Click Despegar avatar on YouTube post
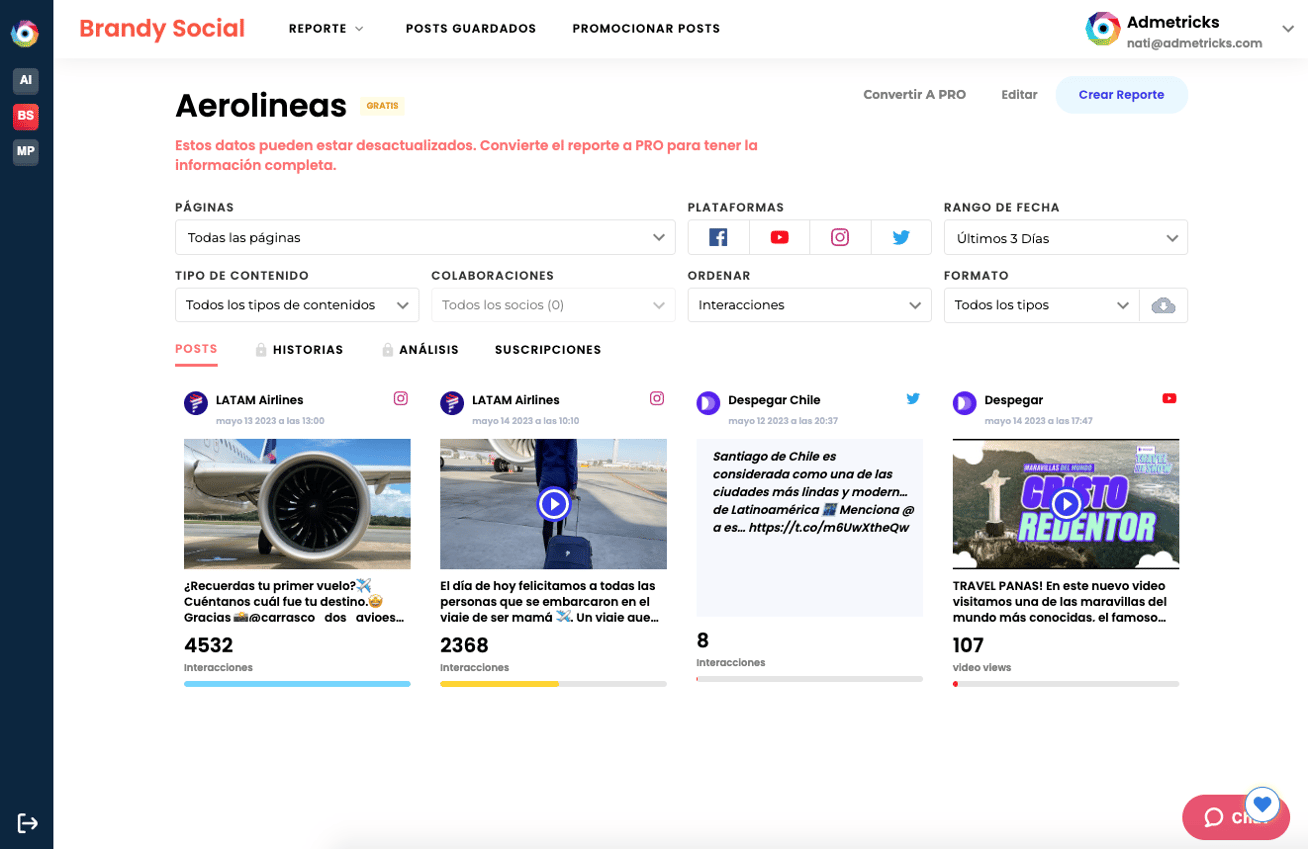 965,403
